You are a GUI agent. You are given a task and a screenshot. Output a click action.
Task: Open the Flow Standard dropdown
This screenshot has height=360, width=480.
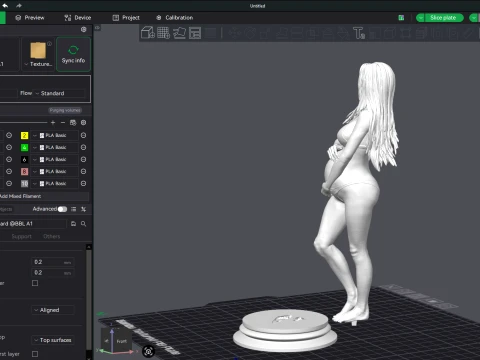(x=59, y=93)
